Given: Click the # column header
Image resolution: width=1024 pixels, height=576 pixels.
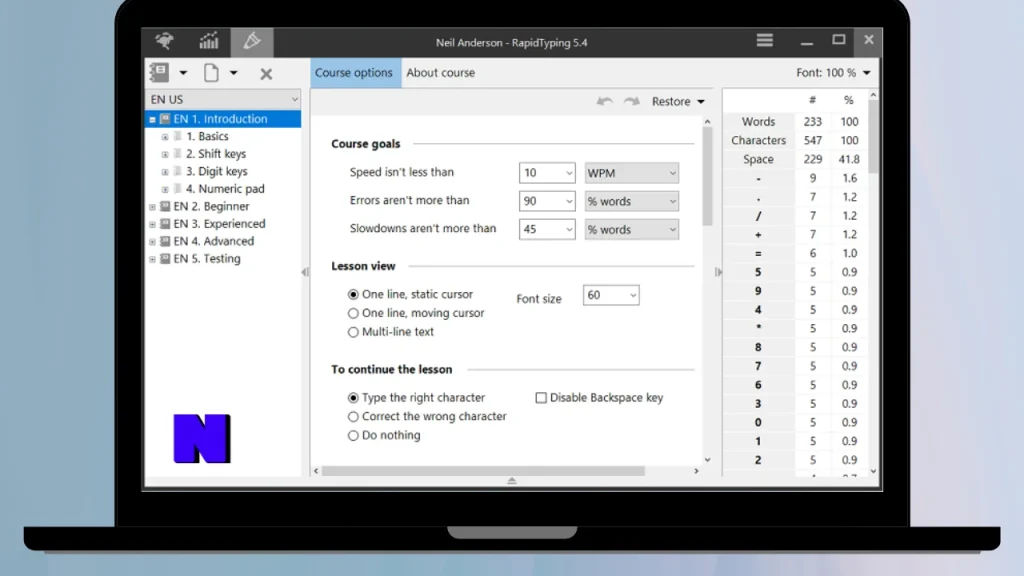Looking at the screenshot, I should coord(812,100).
